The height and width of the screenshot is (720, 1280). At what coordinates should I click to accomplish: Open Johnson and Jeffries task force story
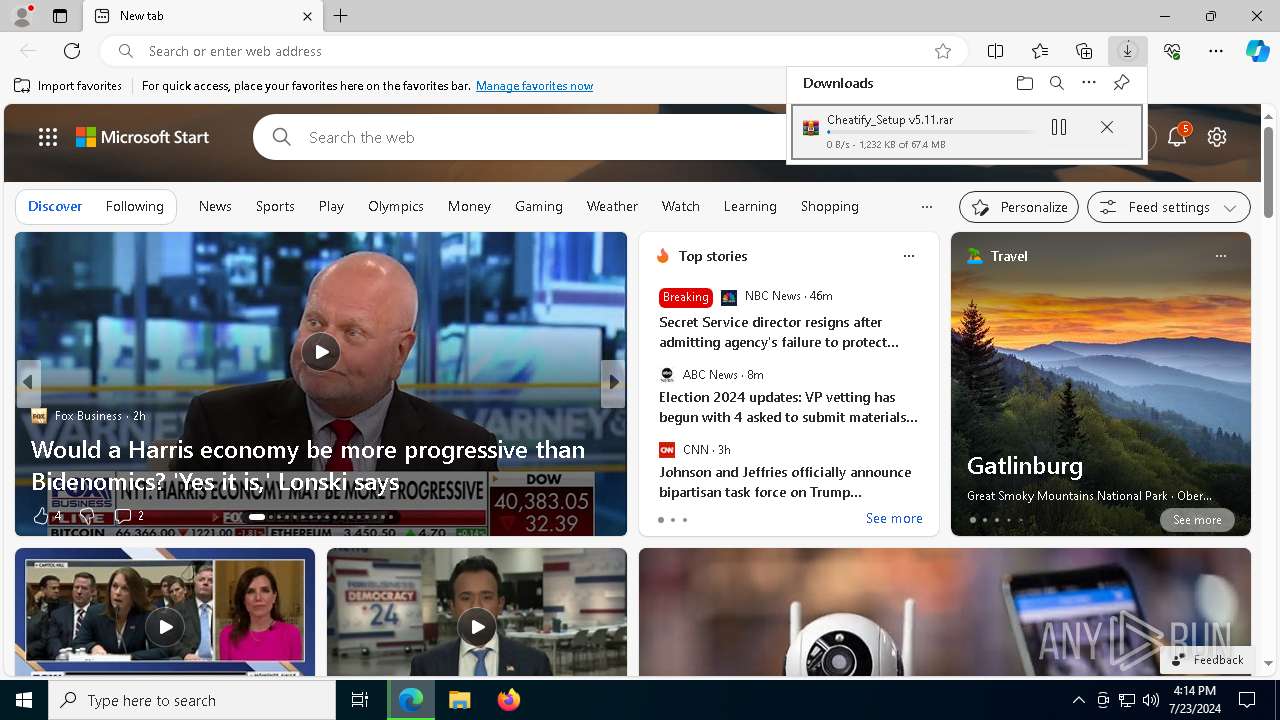(785, 482)
